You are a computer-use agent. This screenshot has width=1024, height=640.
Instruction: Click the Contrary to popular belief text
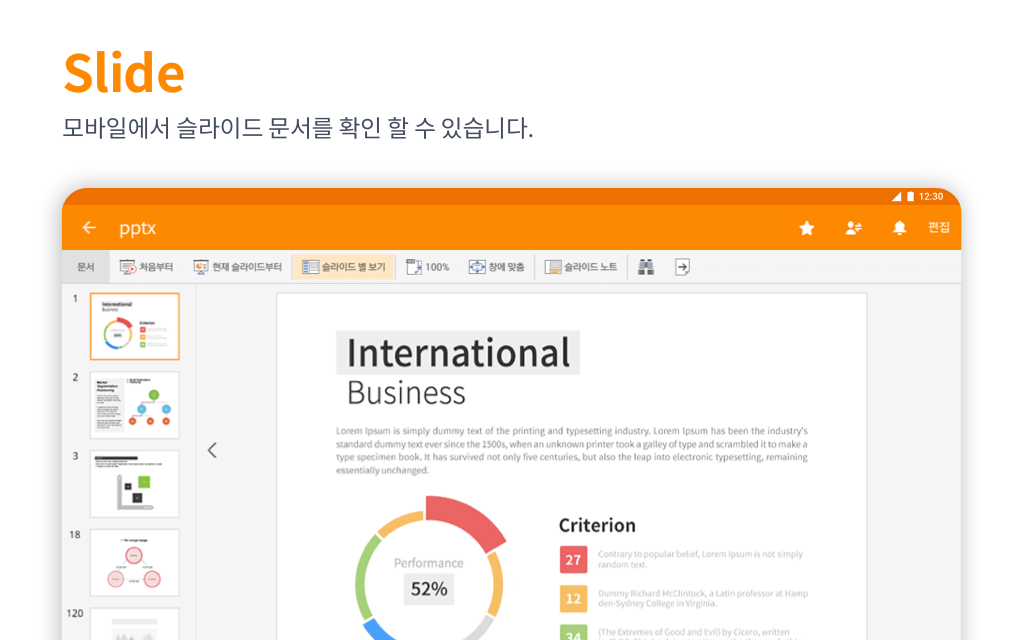coord(700,559)
